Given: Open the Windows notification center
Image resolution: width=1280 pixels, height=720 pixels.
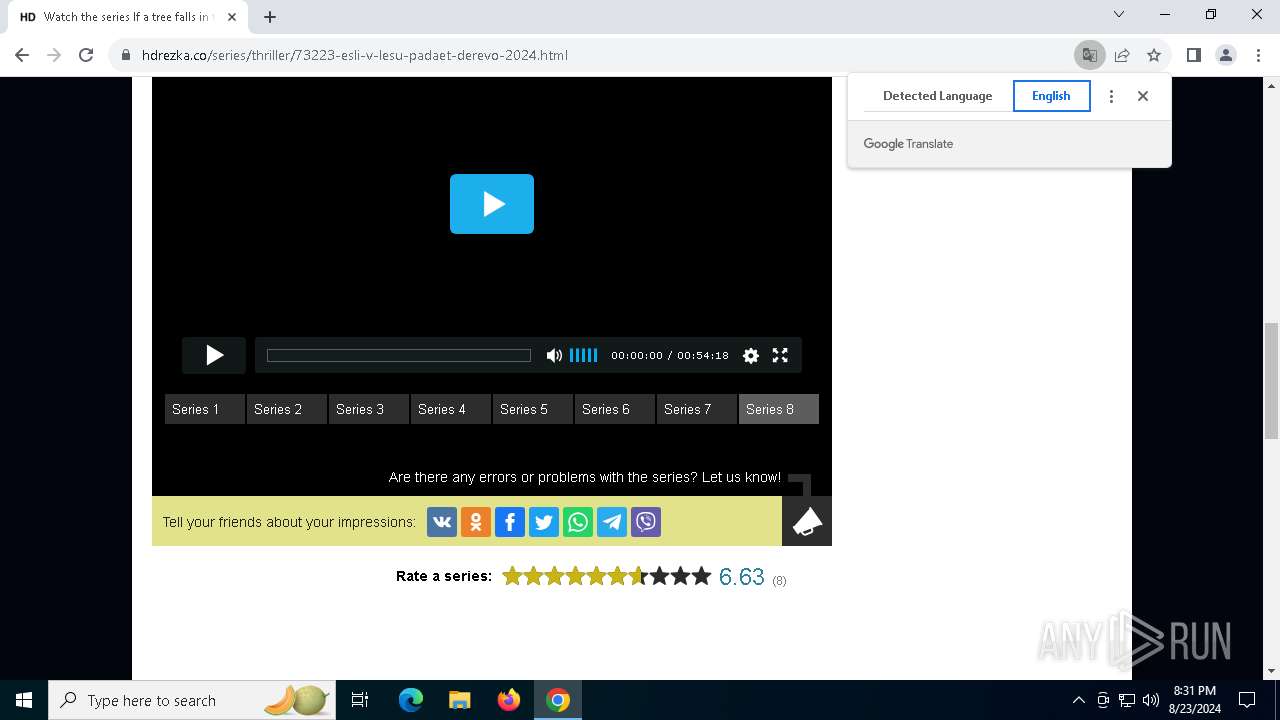Looking at the screenshot, I should [1247, 700].
